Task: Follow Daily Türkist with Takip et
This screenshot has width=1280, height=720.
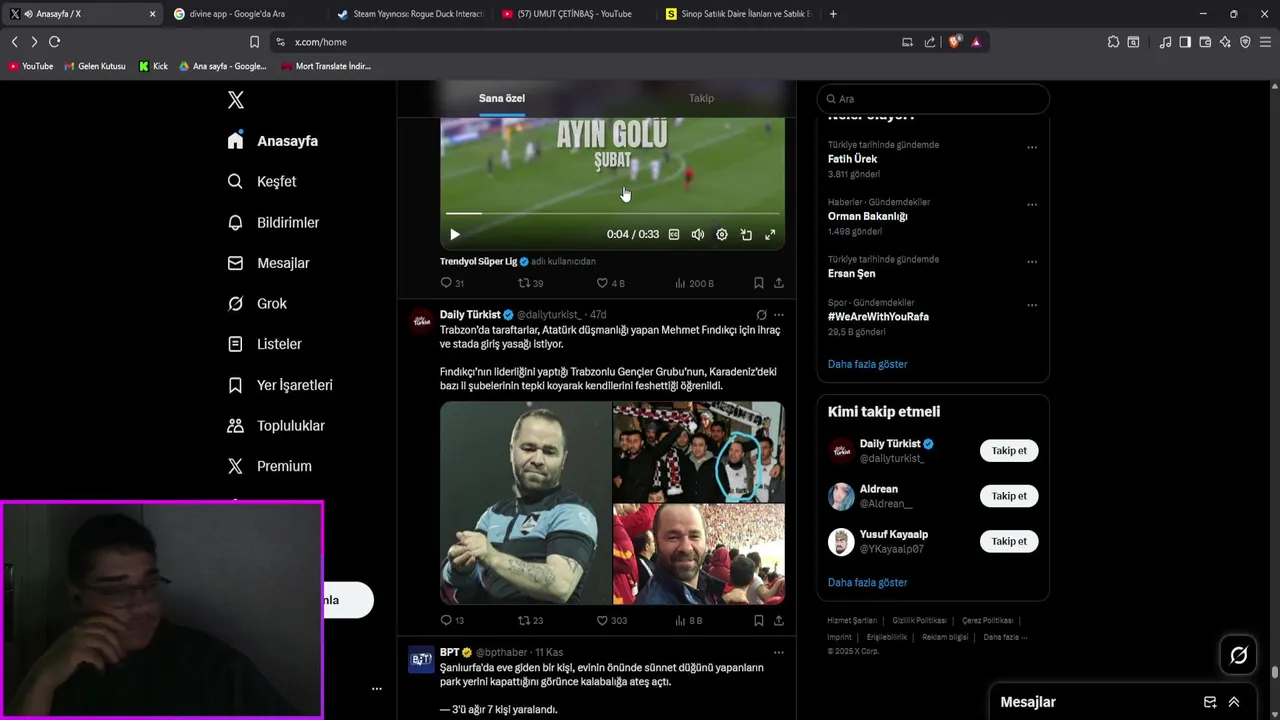Action: click(x=1009, y=451)
